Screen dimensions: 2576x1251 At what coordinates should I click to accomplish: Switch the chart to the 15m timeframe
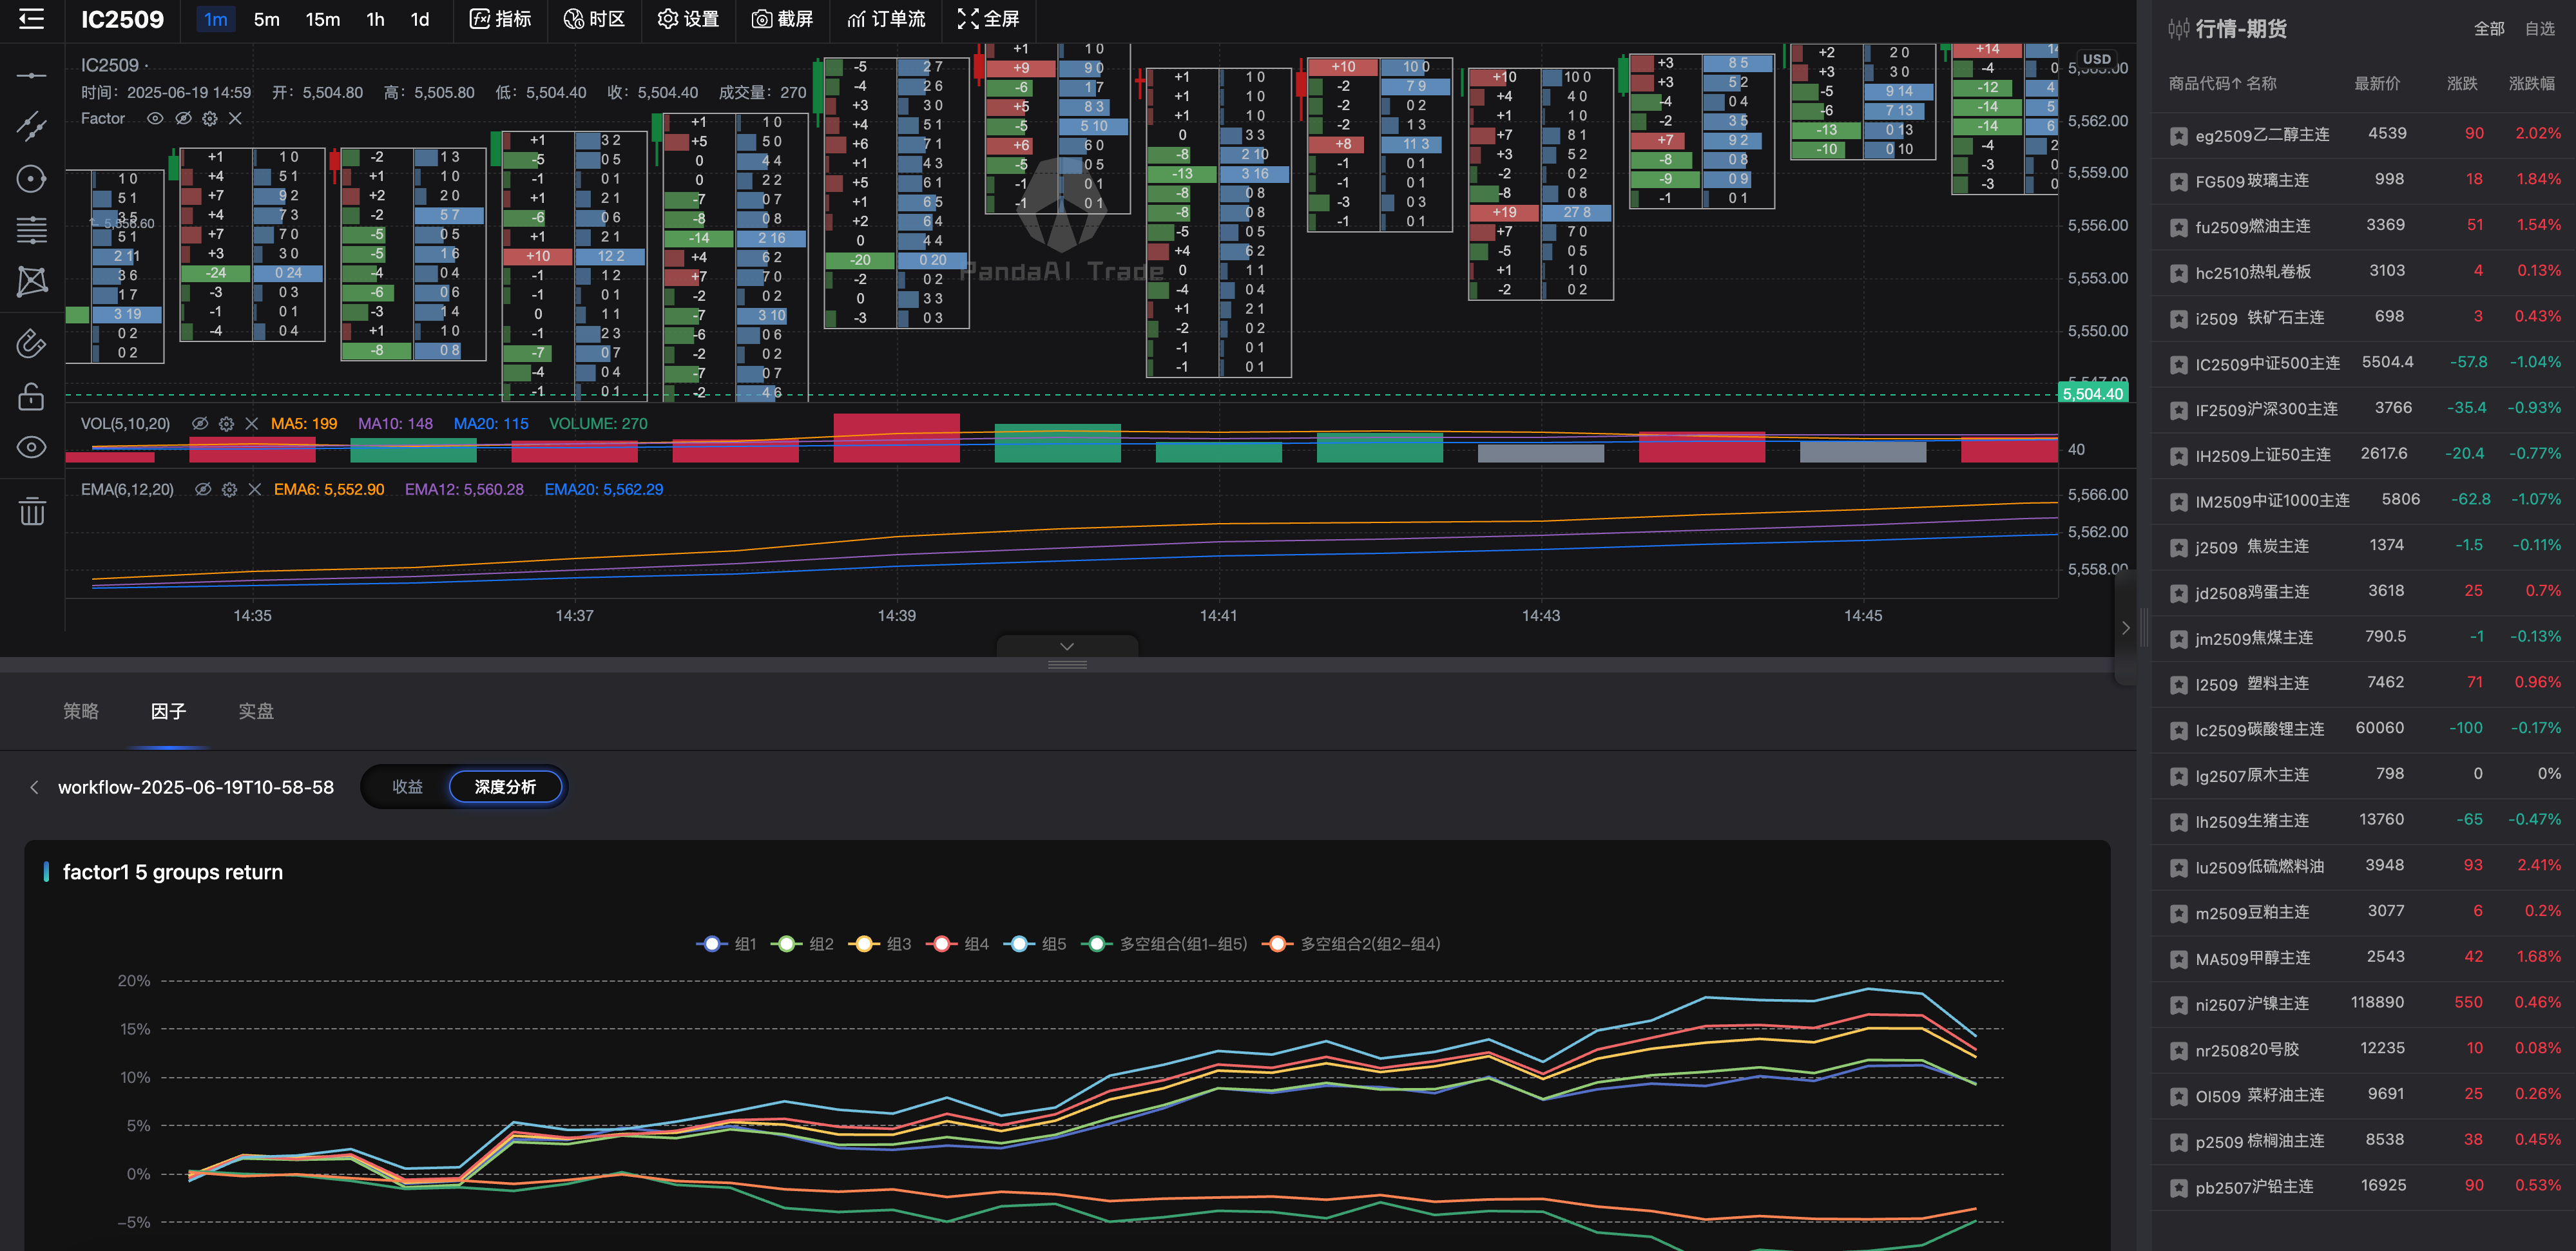322,19
